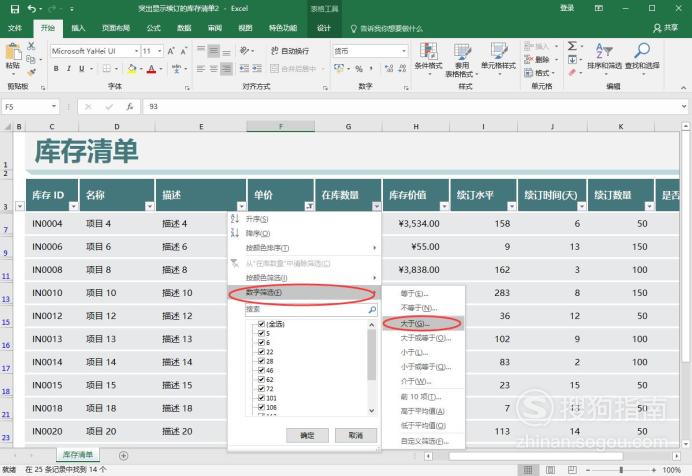Click the insert function fx icon
The width and height of the screenshot is (692, 476).
coord(130,107)
